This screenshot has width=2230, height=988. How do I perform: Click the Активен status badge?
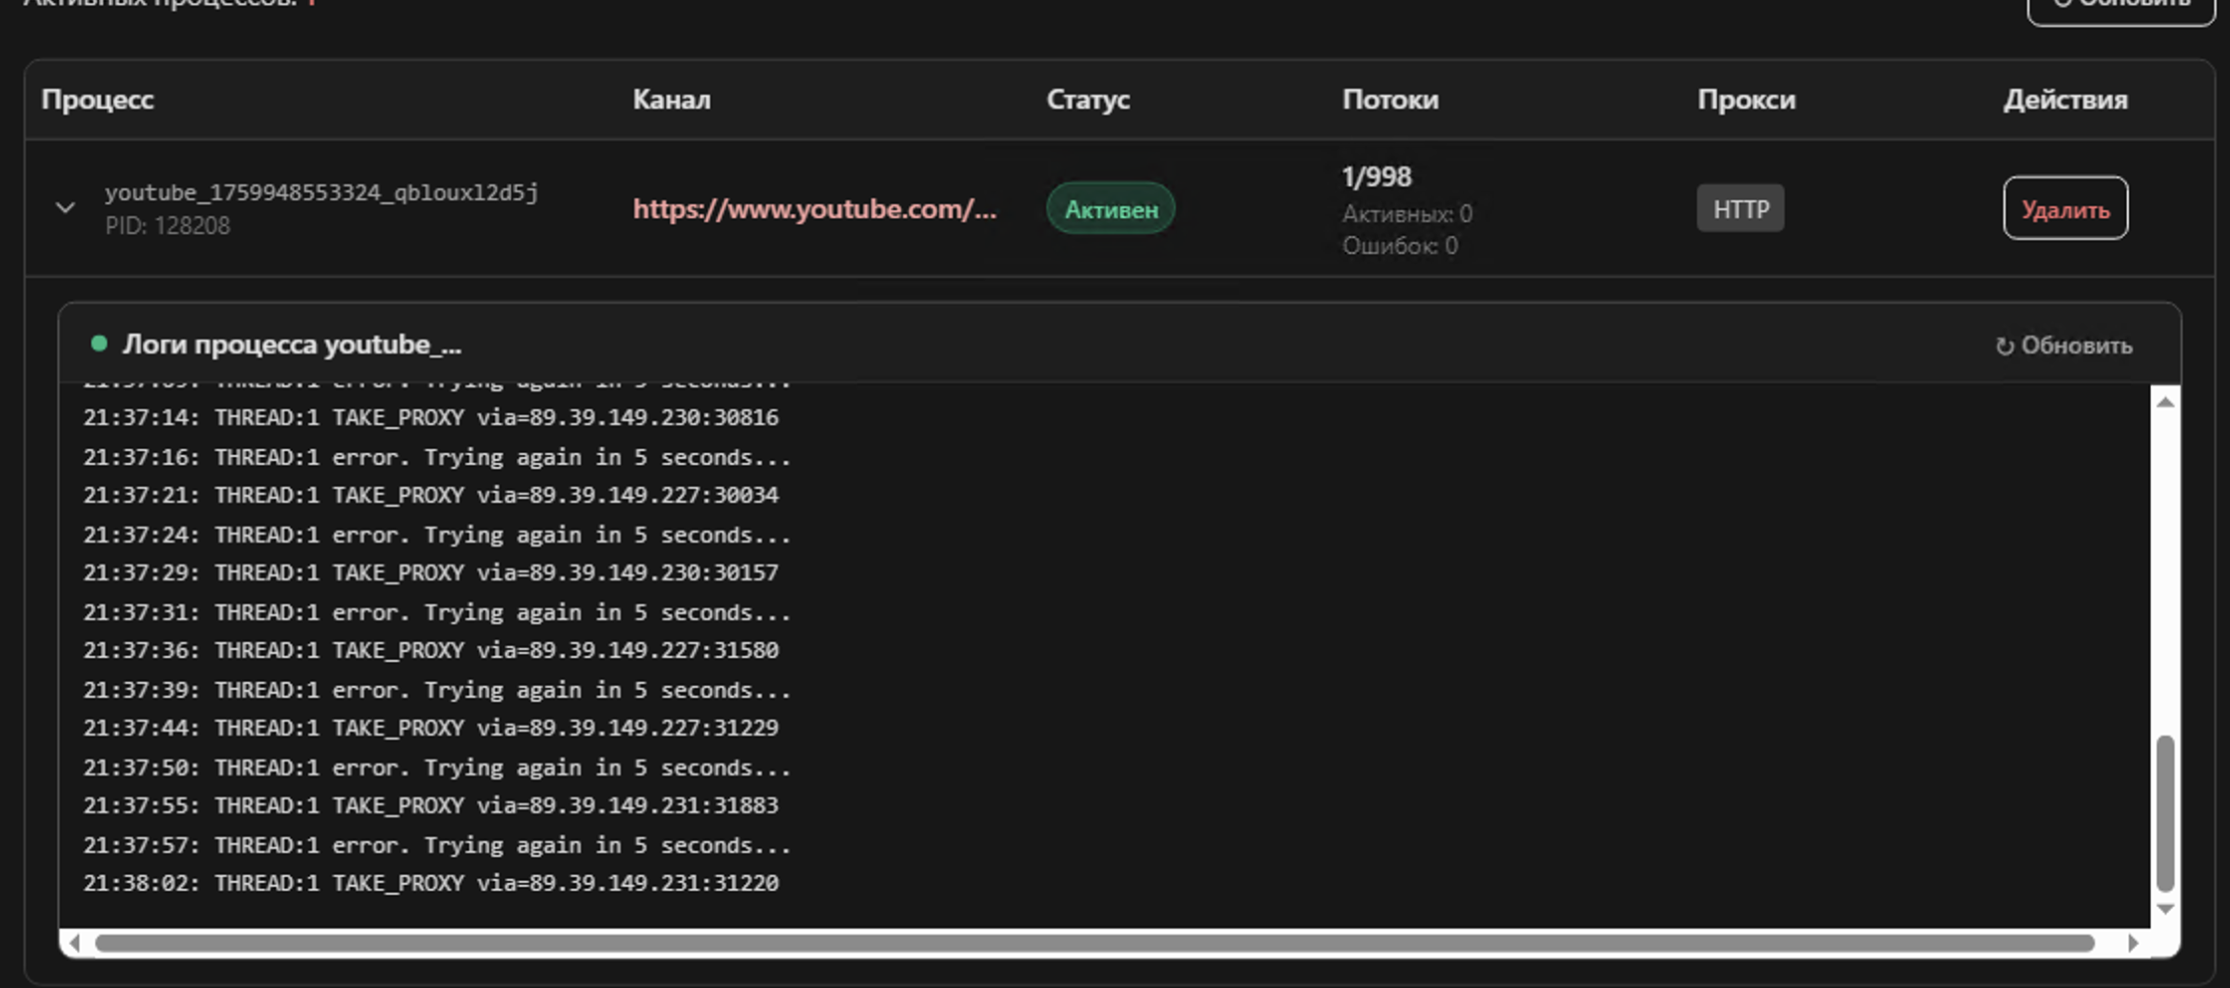coord(1110,209)
